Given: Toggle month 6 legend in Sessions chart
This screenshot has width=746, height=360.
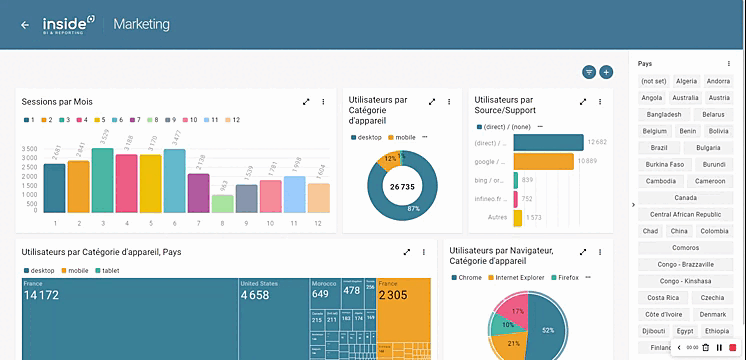Looking at the screenshot, I should [118, 120].
